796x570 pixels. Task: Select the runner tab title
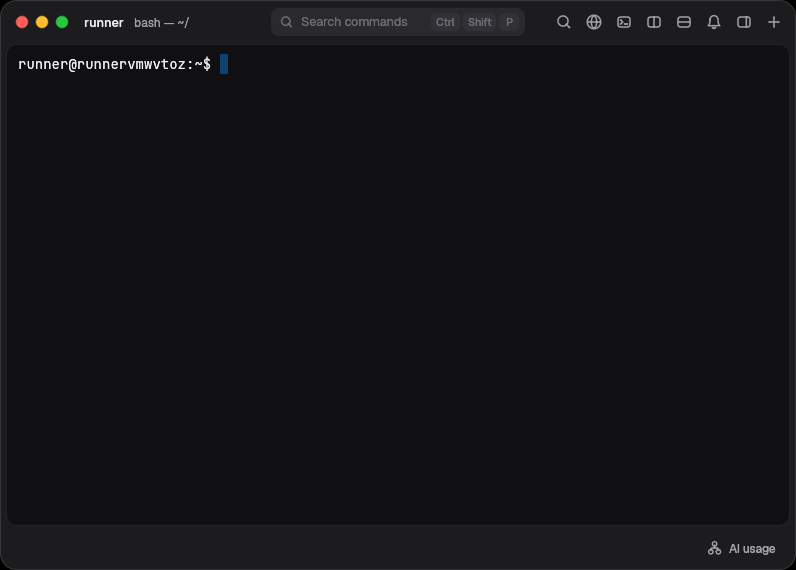(x=104, y=23)
